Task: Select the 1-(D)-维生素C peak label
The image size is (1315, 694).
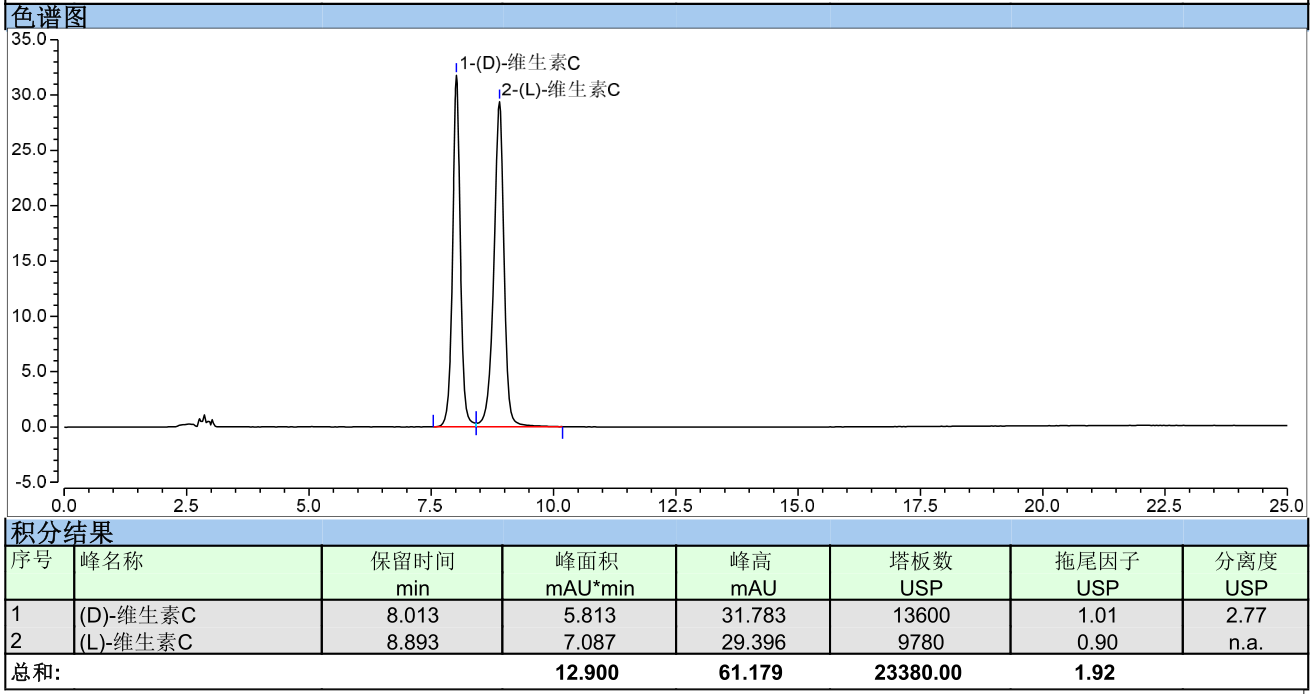Action: (x=519, y=64)
